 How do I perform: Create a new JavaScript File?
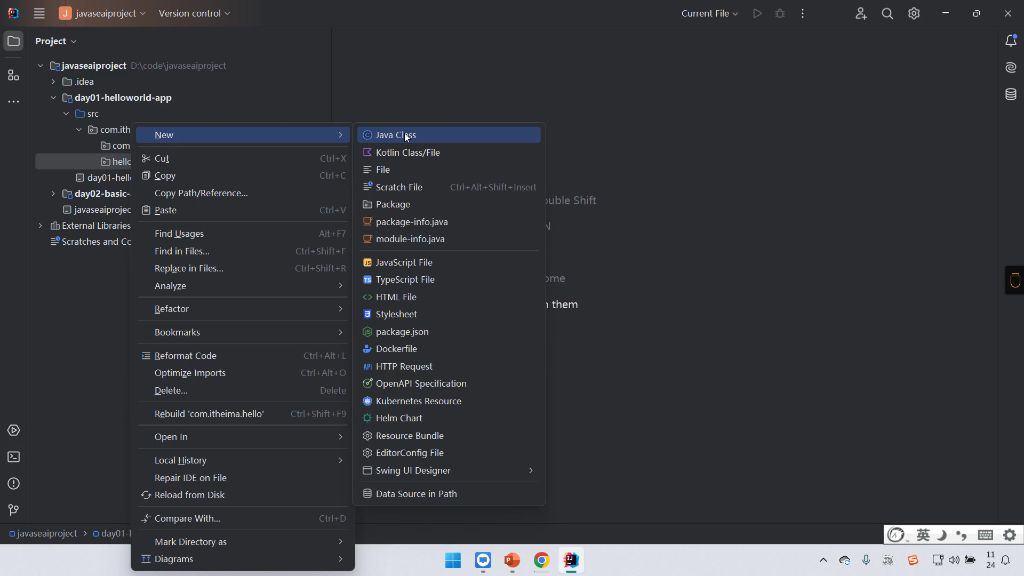449,262
